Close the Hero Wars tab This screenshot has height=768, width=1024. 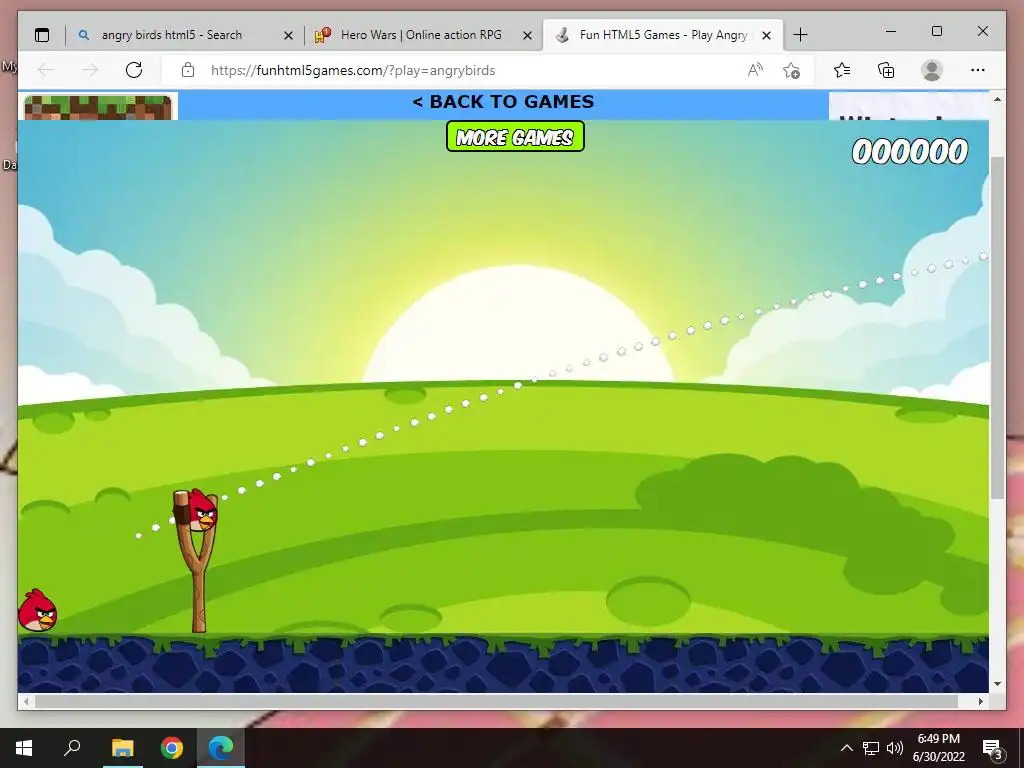tap(528, 35)
